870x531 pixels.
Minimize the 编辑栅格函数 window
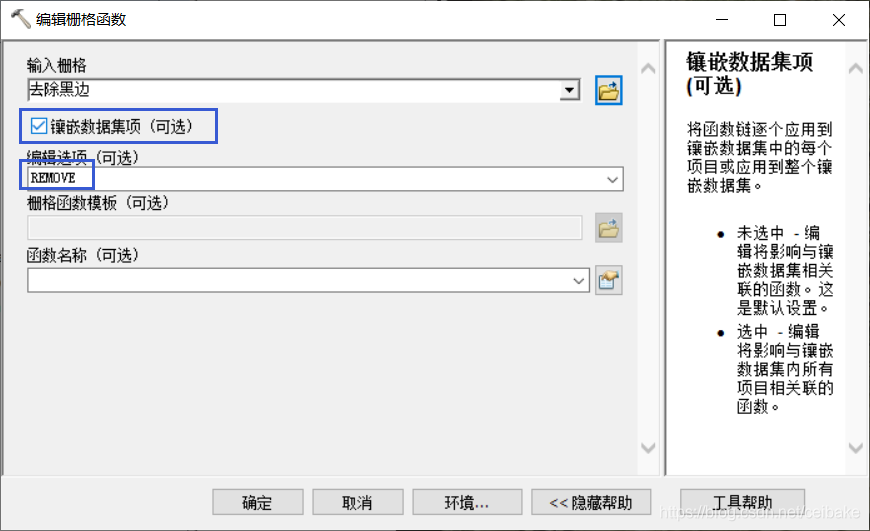pos(722,20)
